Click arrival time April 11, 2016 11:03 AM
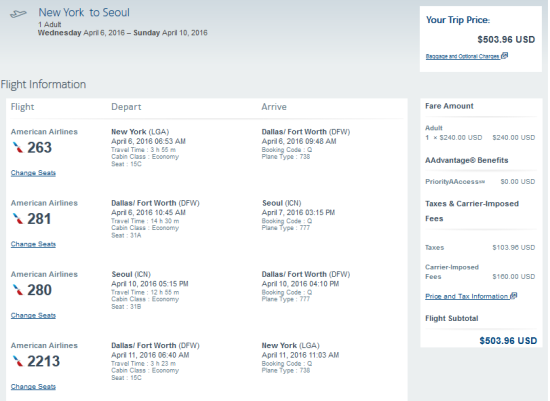 pyautogui.click(x=300, y=355)
